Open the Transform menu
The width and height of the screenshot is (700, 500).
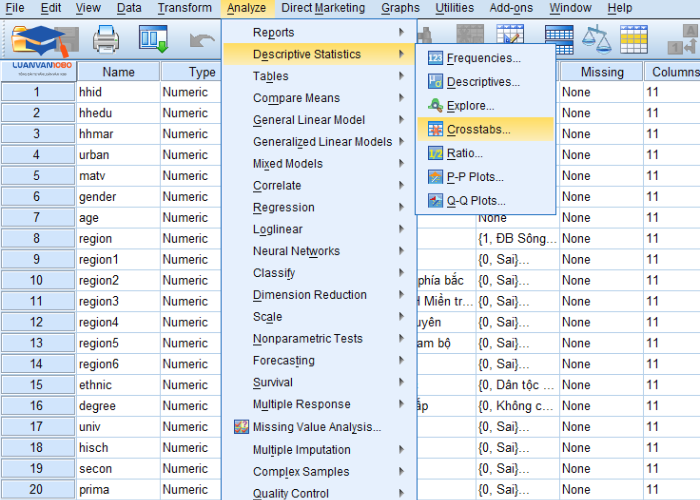[x=184, y=8]
